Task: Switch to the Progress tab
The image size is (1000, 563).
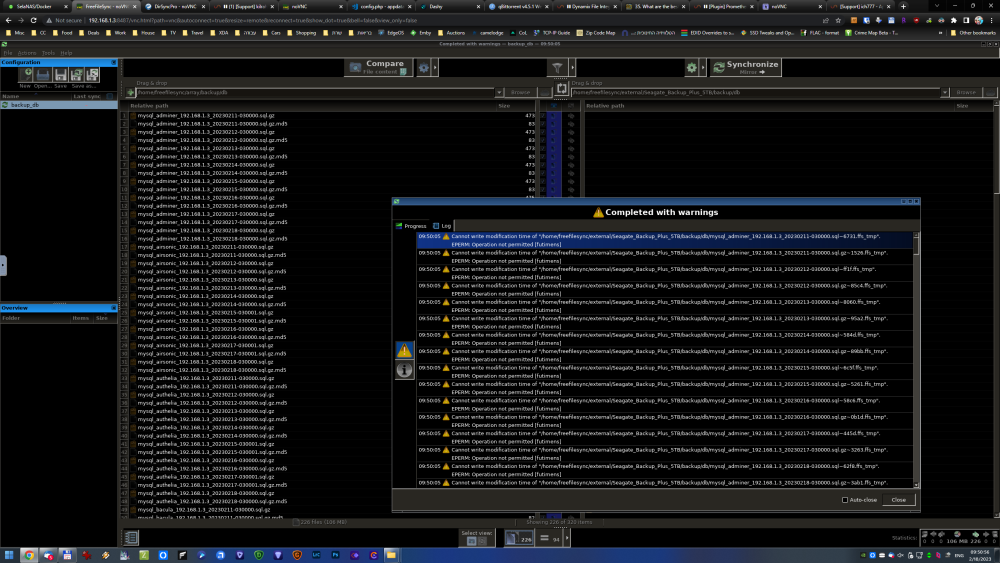Action: [411, 226]
